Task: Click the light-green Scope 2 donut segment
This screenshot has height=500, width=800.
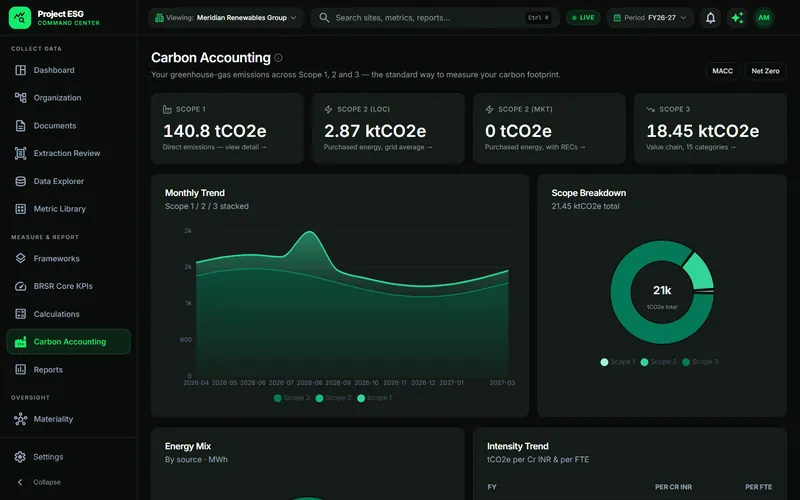Action: pyautogui.click(x=699, y=271)
